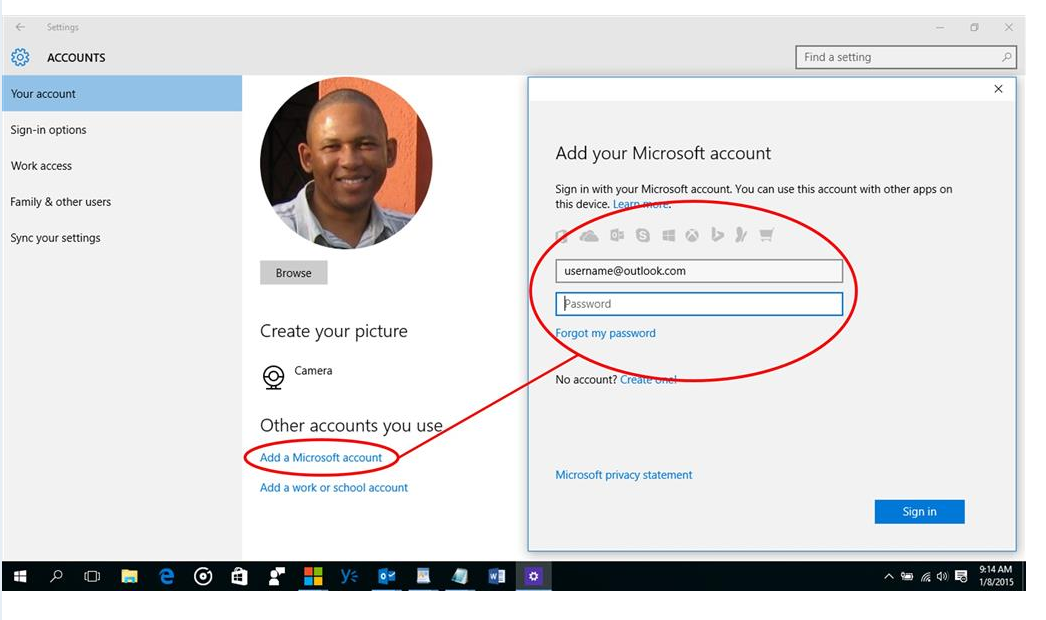Click into the Find a setting search box
Screen dimensions: 1046x620
pos(905,57)
